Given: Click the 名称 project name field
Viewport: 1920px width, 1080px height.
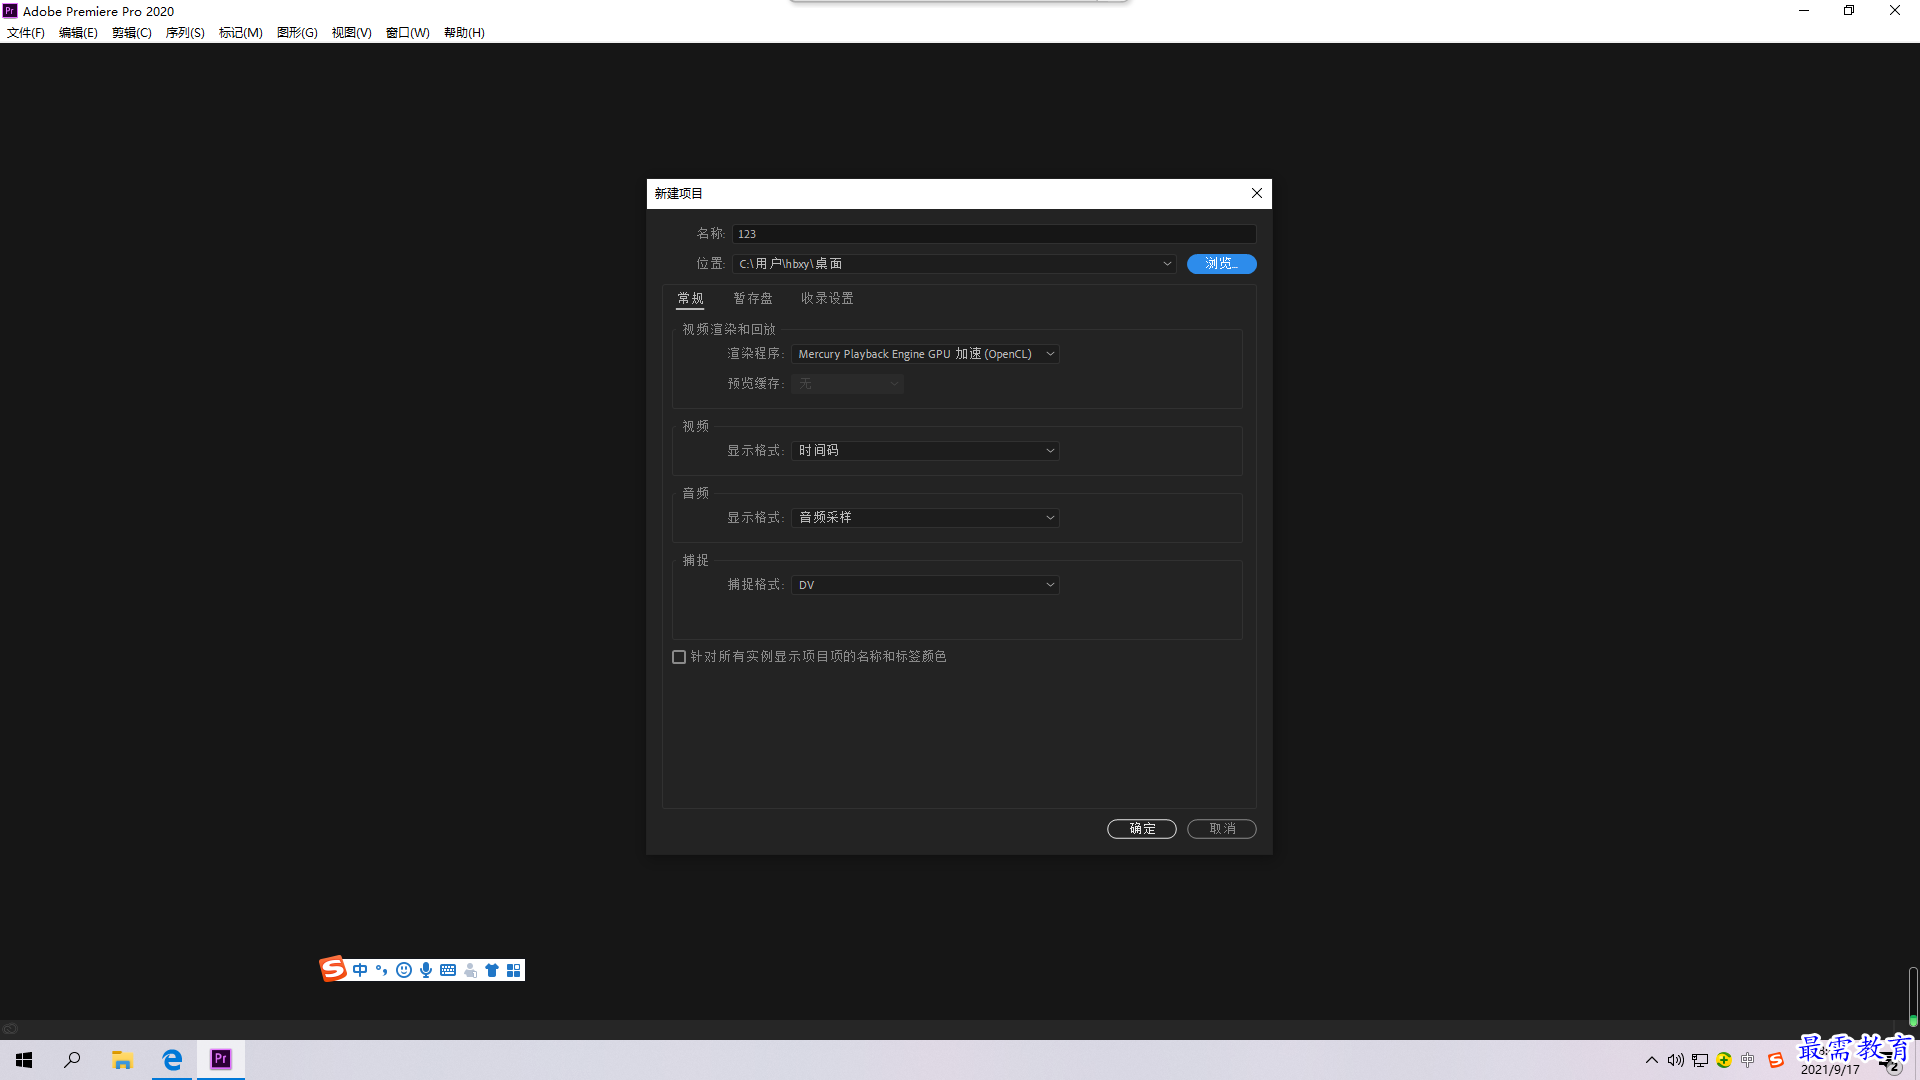Looking at the screenshot, I should click(994, 234).
